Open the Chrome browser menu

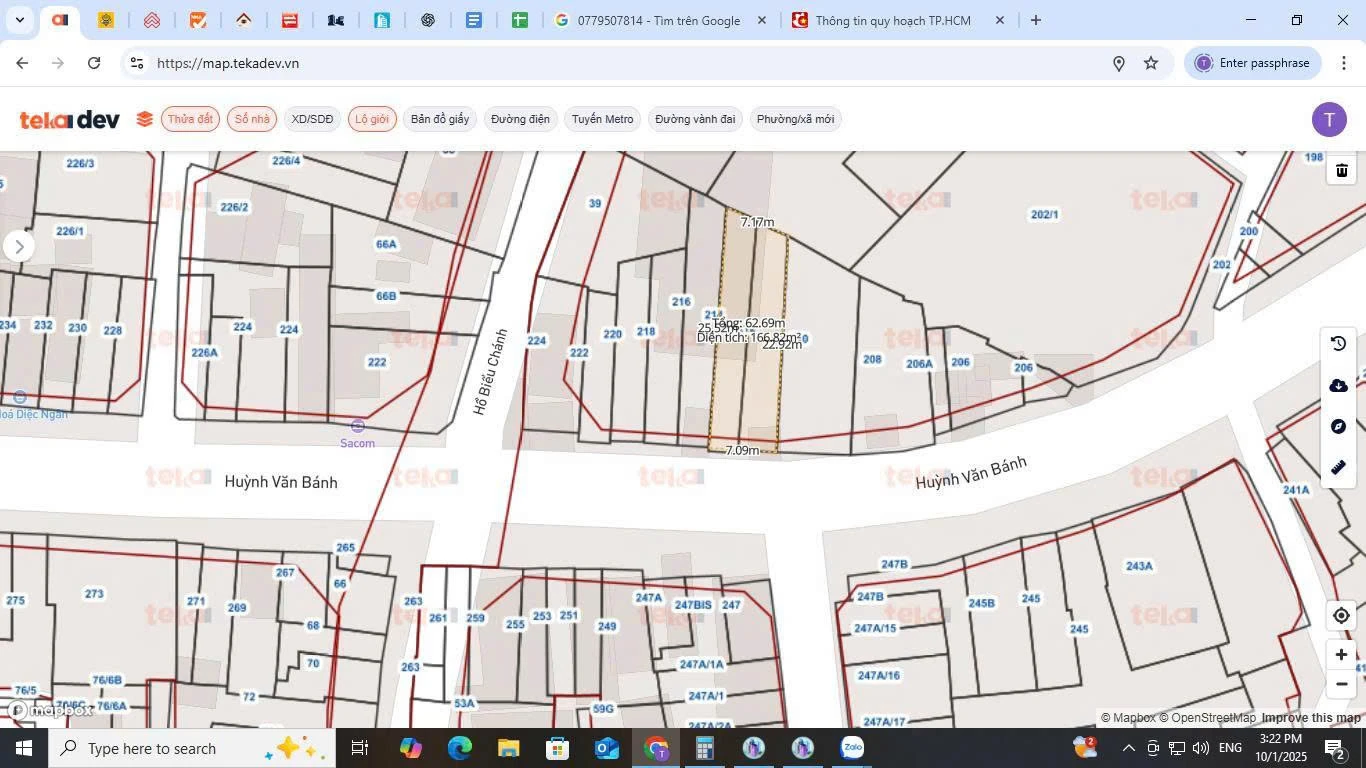(1345, 62)
